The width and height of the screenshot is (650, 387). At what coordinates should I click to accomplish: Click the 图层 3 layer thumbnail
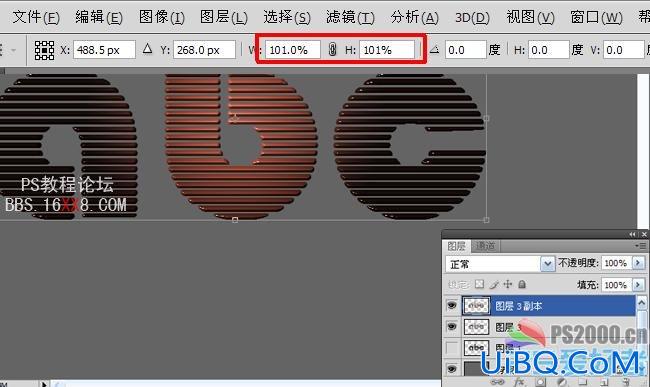(x=476, y=327)
